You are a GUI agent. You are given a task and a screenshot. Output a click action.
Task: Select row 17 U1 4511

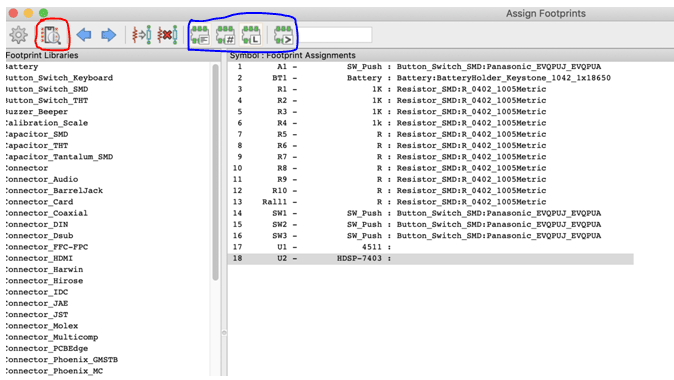coord(430,247)
